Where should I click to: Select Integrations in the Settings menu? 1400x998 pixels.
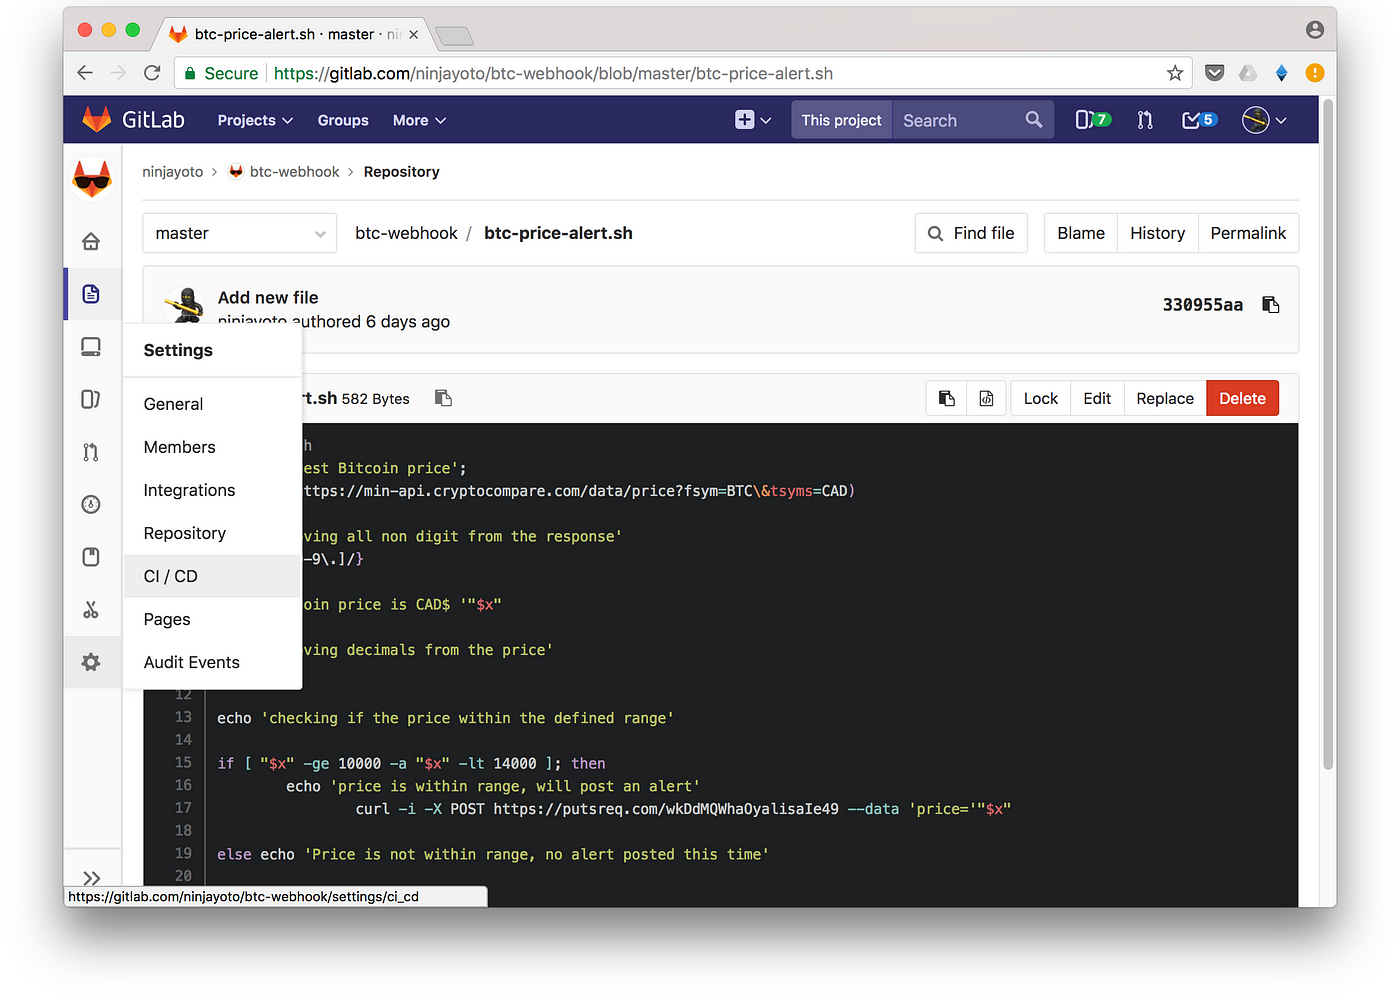tap(189, 490)
